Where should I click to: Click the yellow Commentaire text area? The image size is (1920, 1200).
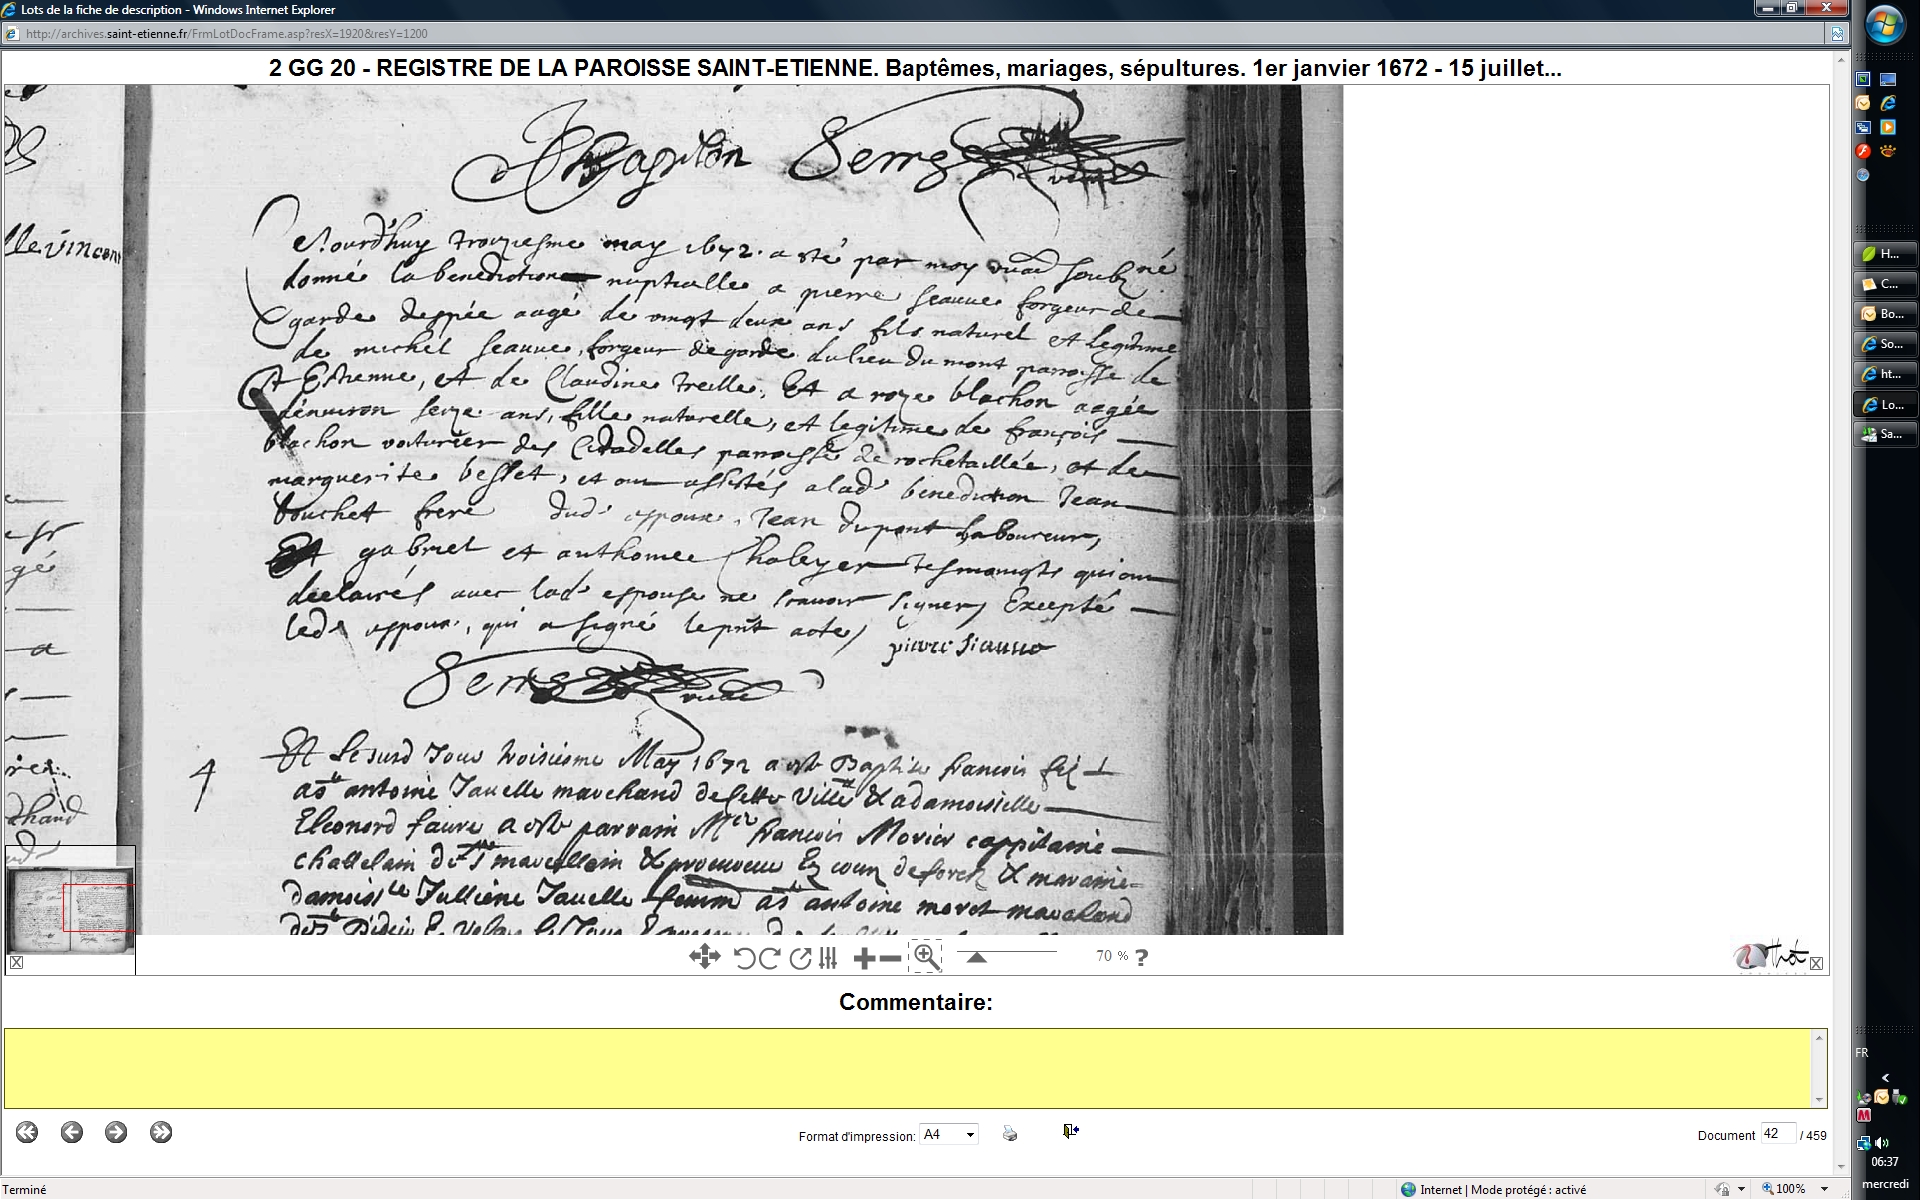click(908, 1067)
